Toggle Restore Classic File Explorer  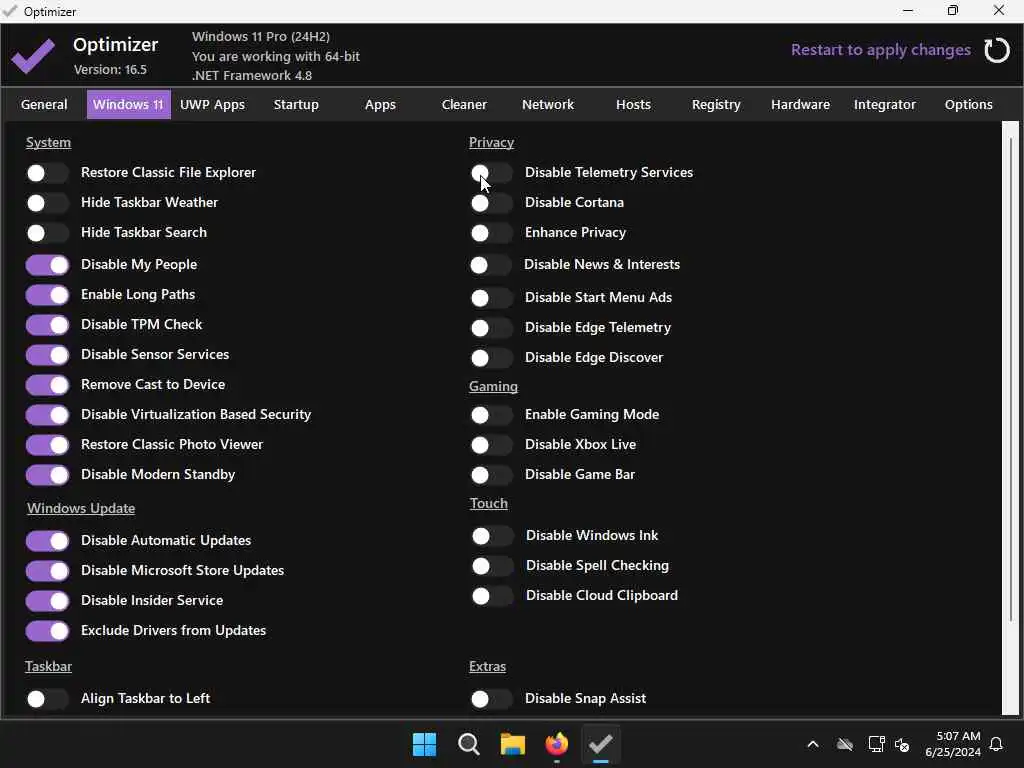[47, 173]
